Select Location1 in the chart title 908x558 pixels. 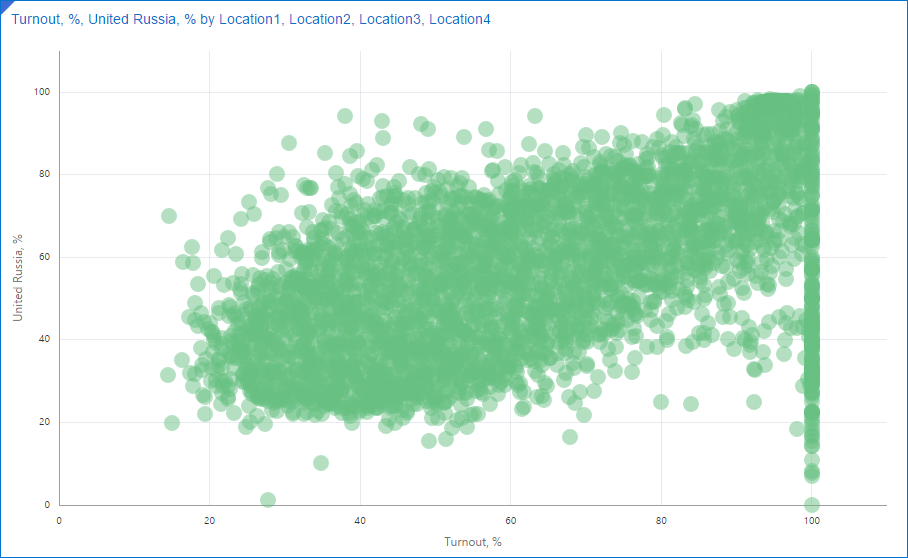point(250,19)
